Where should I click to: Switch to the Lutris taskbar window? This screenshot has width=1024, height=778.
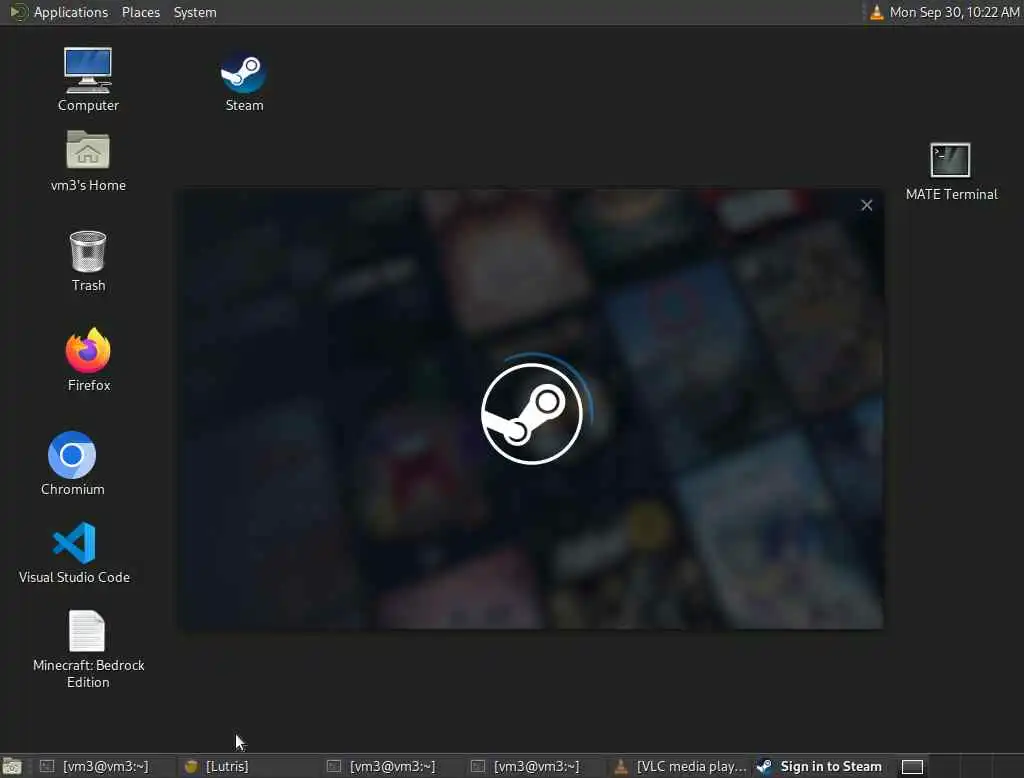[250, 766]
